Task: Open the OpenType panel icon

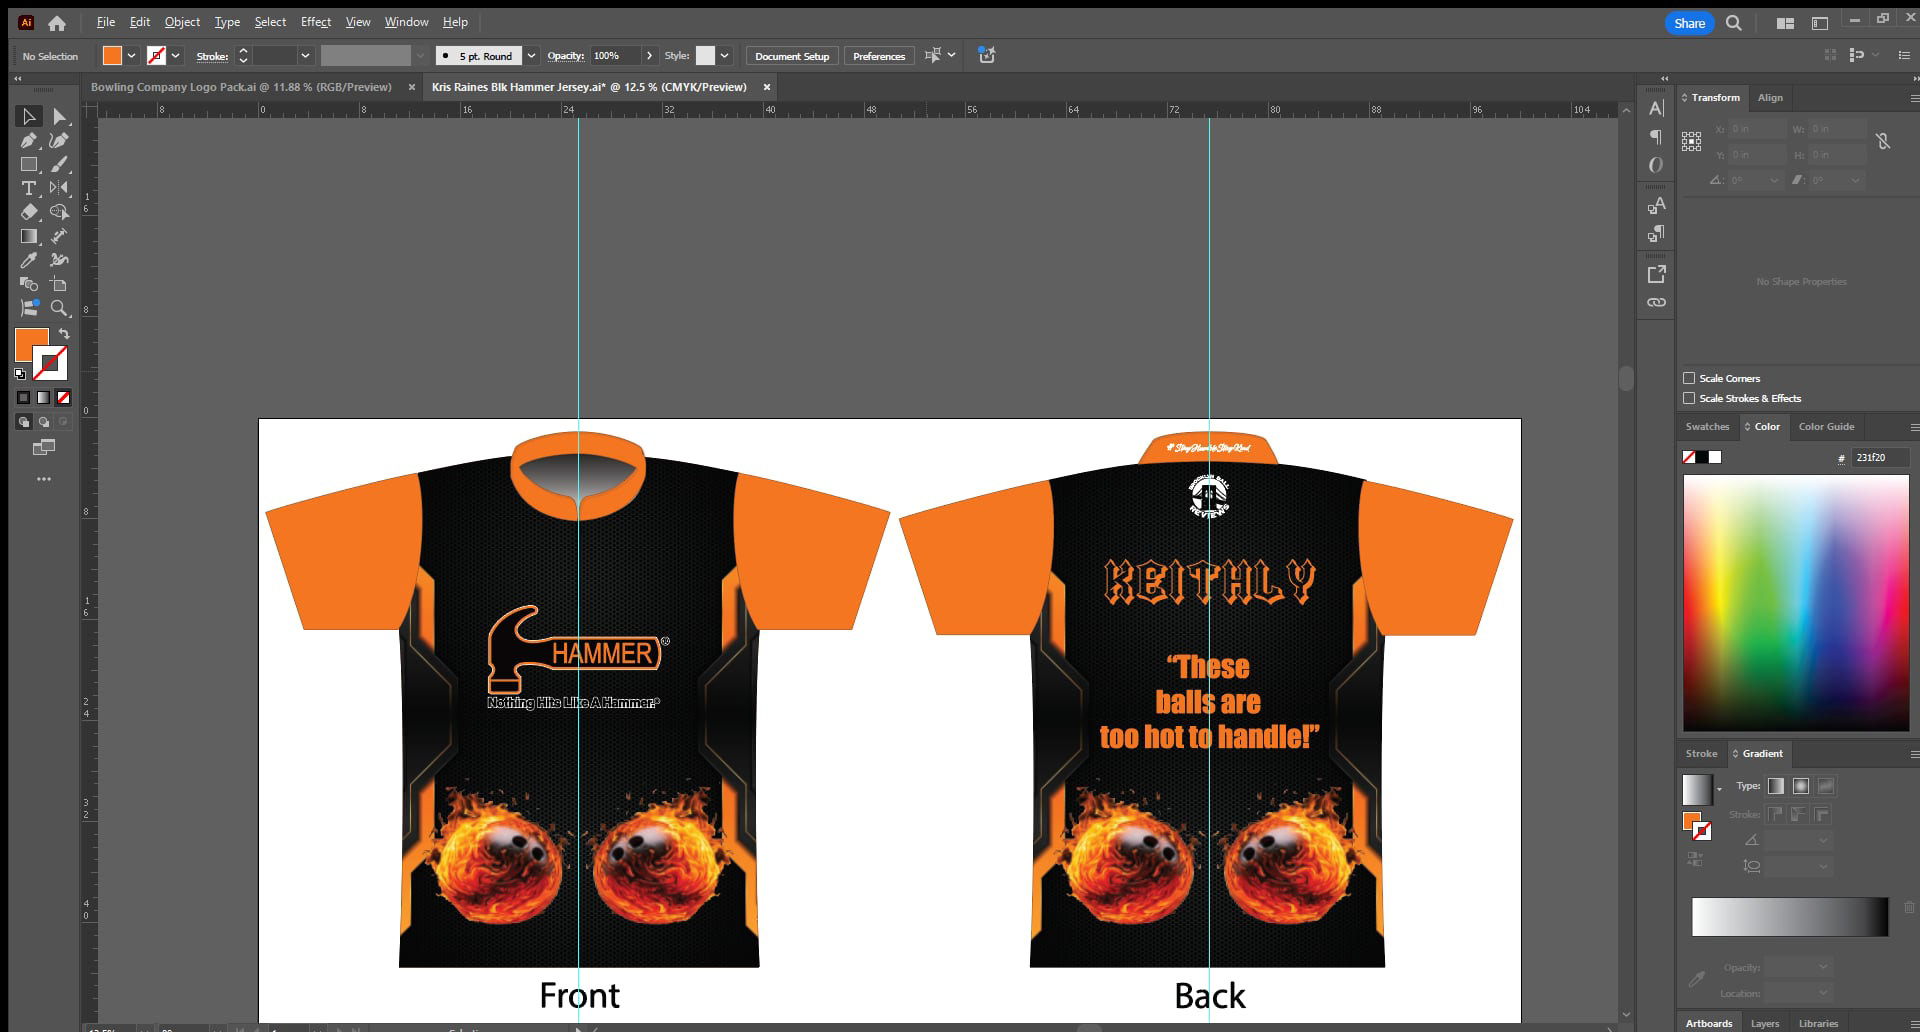Action: tap(1656, 165)
